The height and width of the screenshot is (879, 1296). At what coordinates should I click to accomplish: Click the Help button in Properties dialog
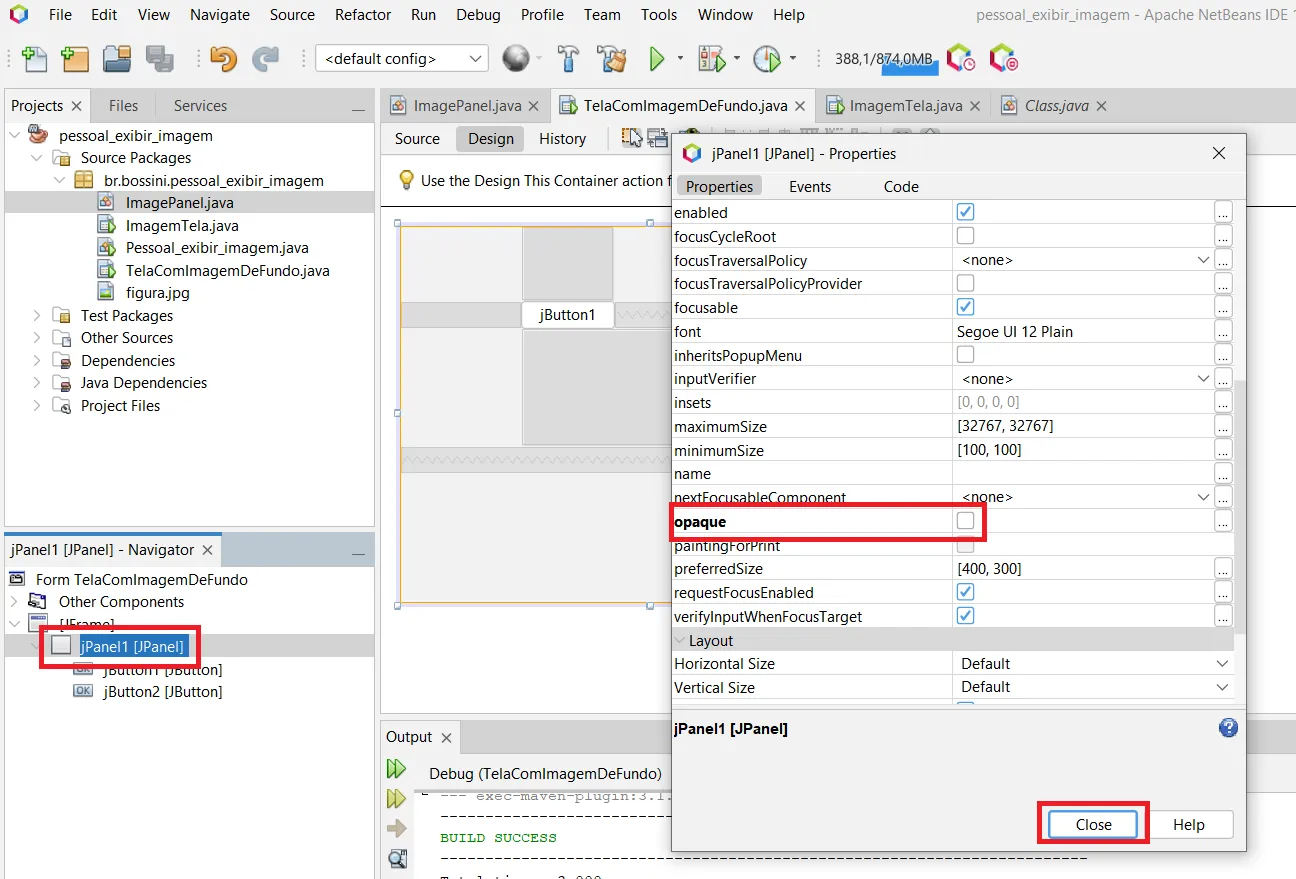coord(1189,825)
